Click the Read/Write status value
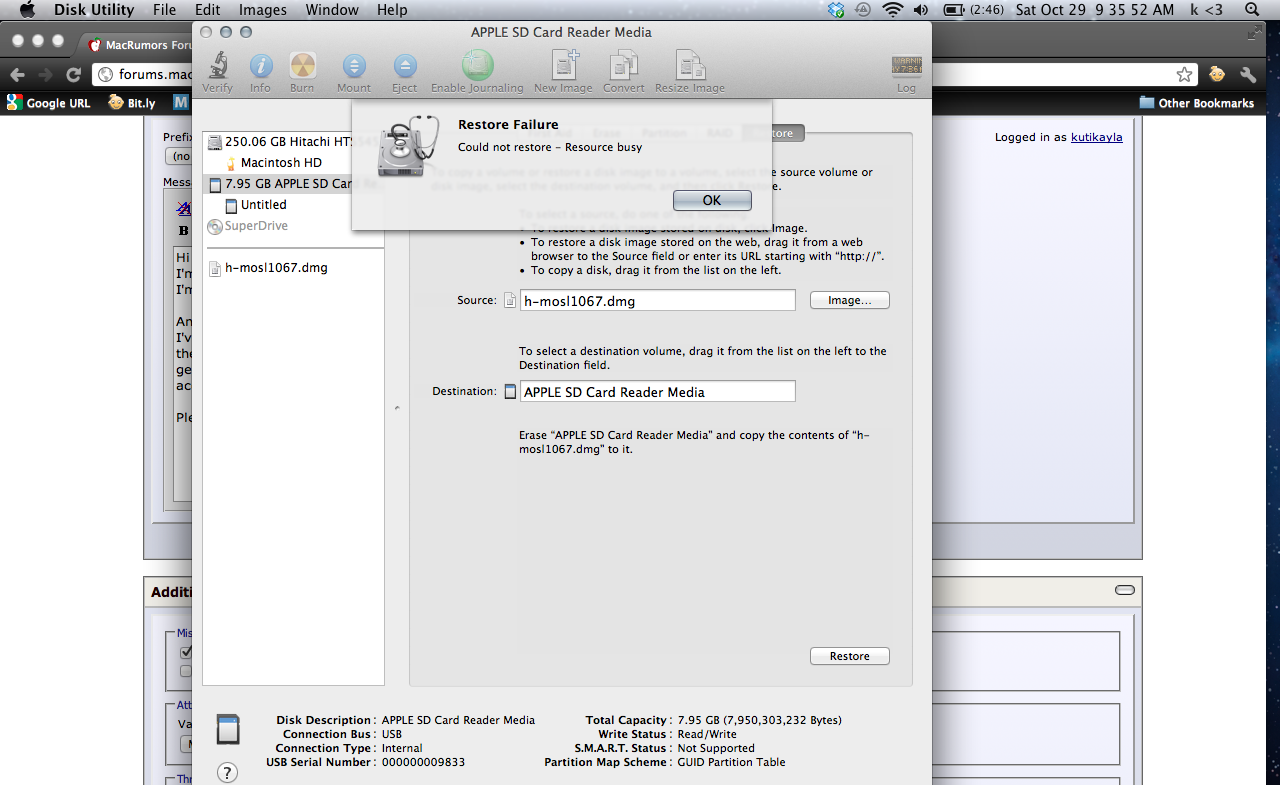This screenshot has width=1280, height=785. coord(708,734)
